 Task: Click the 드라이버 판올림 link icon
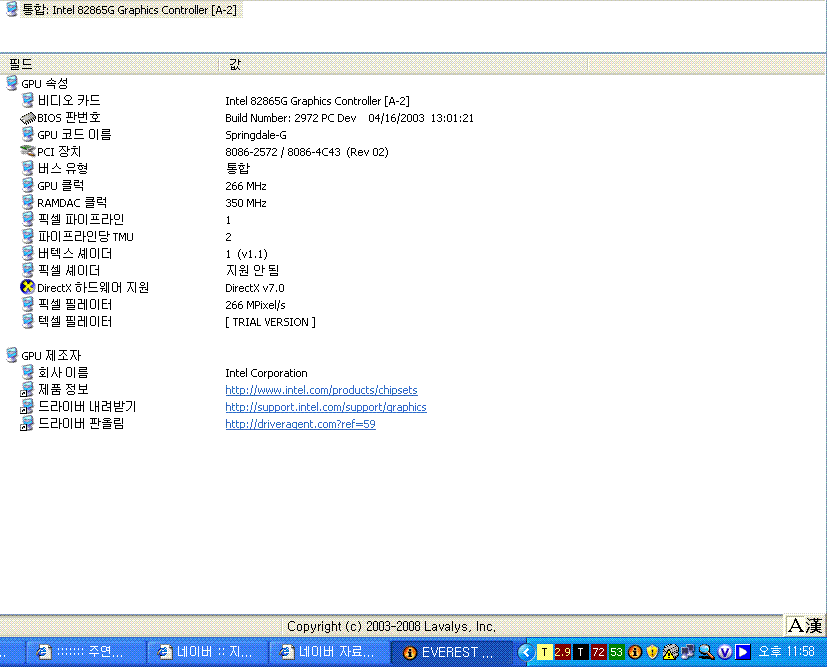click(x=27, y=423)
